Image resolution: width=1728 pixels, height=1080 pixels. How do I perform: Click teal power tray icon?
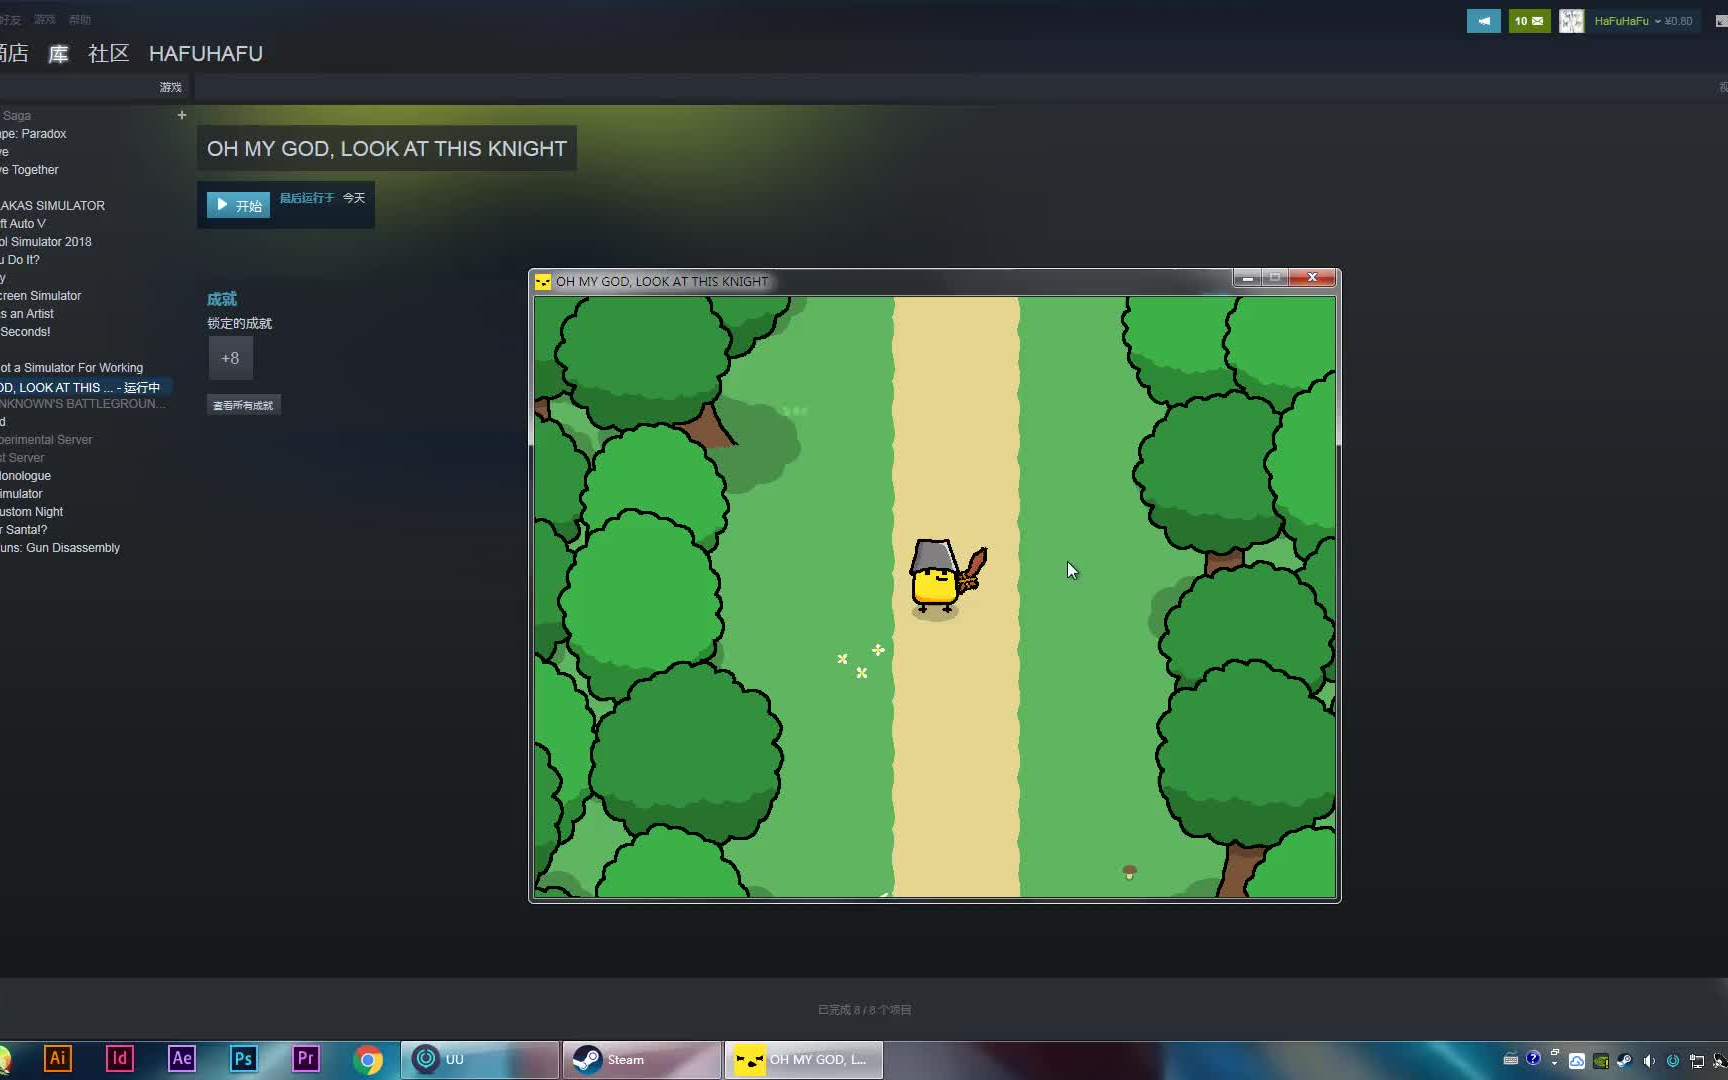point(1673,1061)
